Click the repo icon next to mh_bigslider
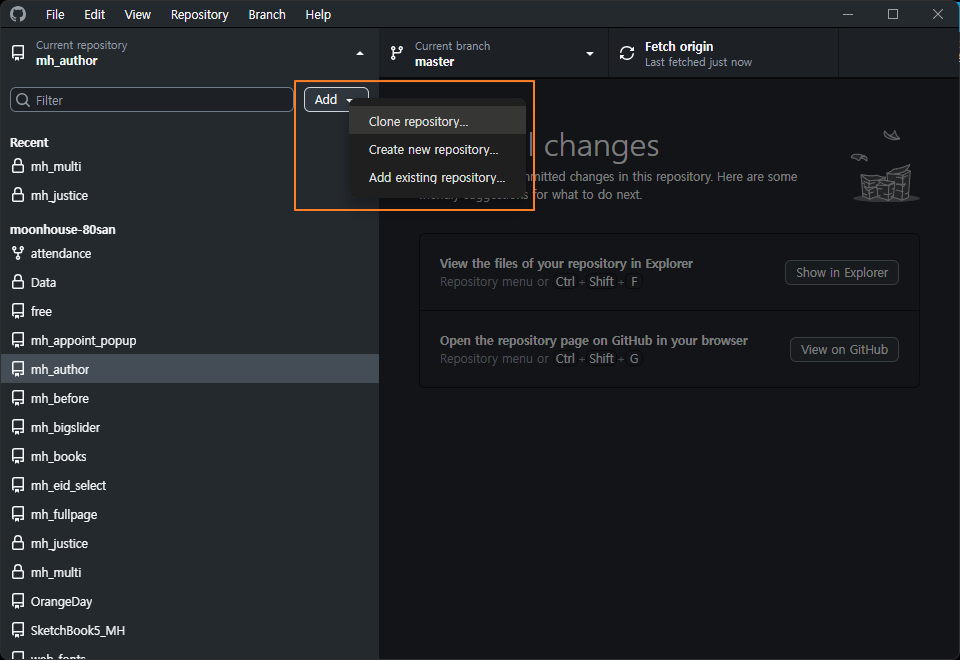 [x=18, y=427]
